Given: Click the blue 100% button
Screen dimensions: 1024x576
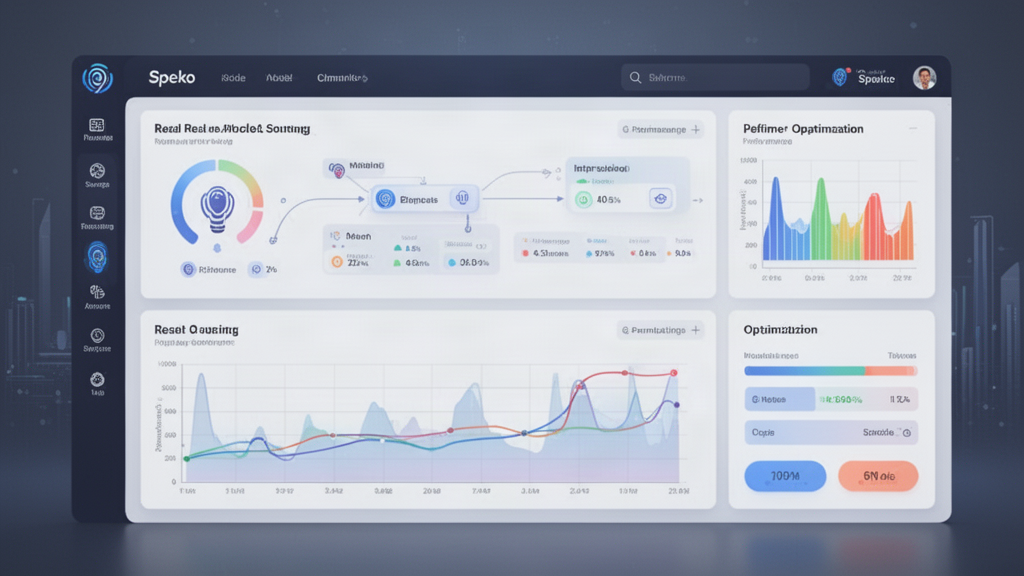Looking at the screenshot, I should tap(785, 476).
